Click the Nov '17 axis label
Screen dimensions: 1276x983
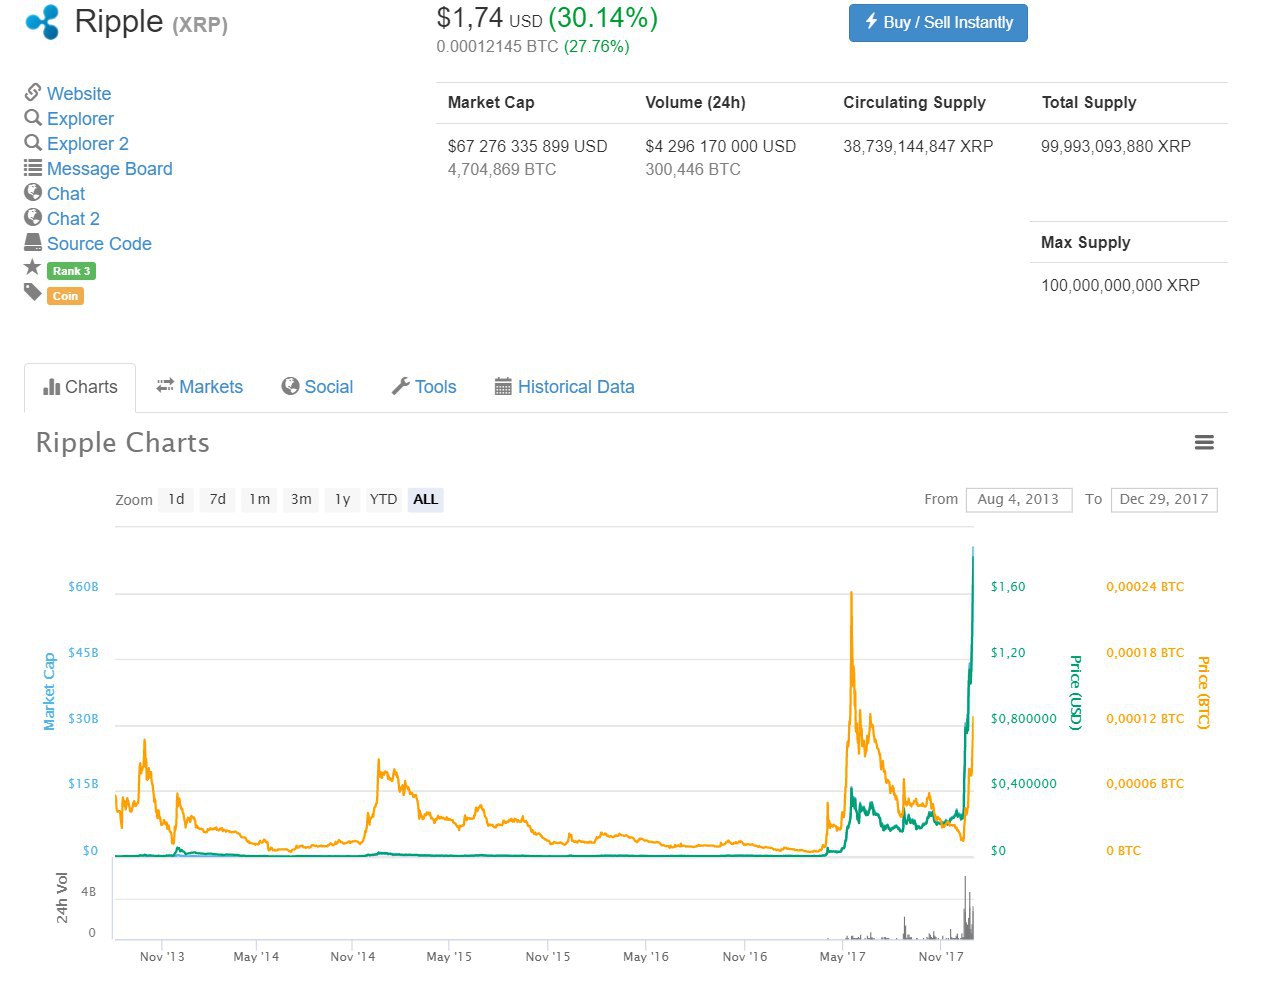pyautogui.click(x=941, y=957)
